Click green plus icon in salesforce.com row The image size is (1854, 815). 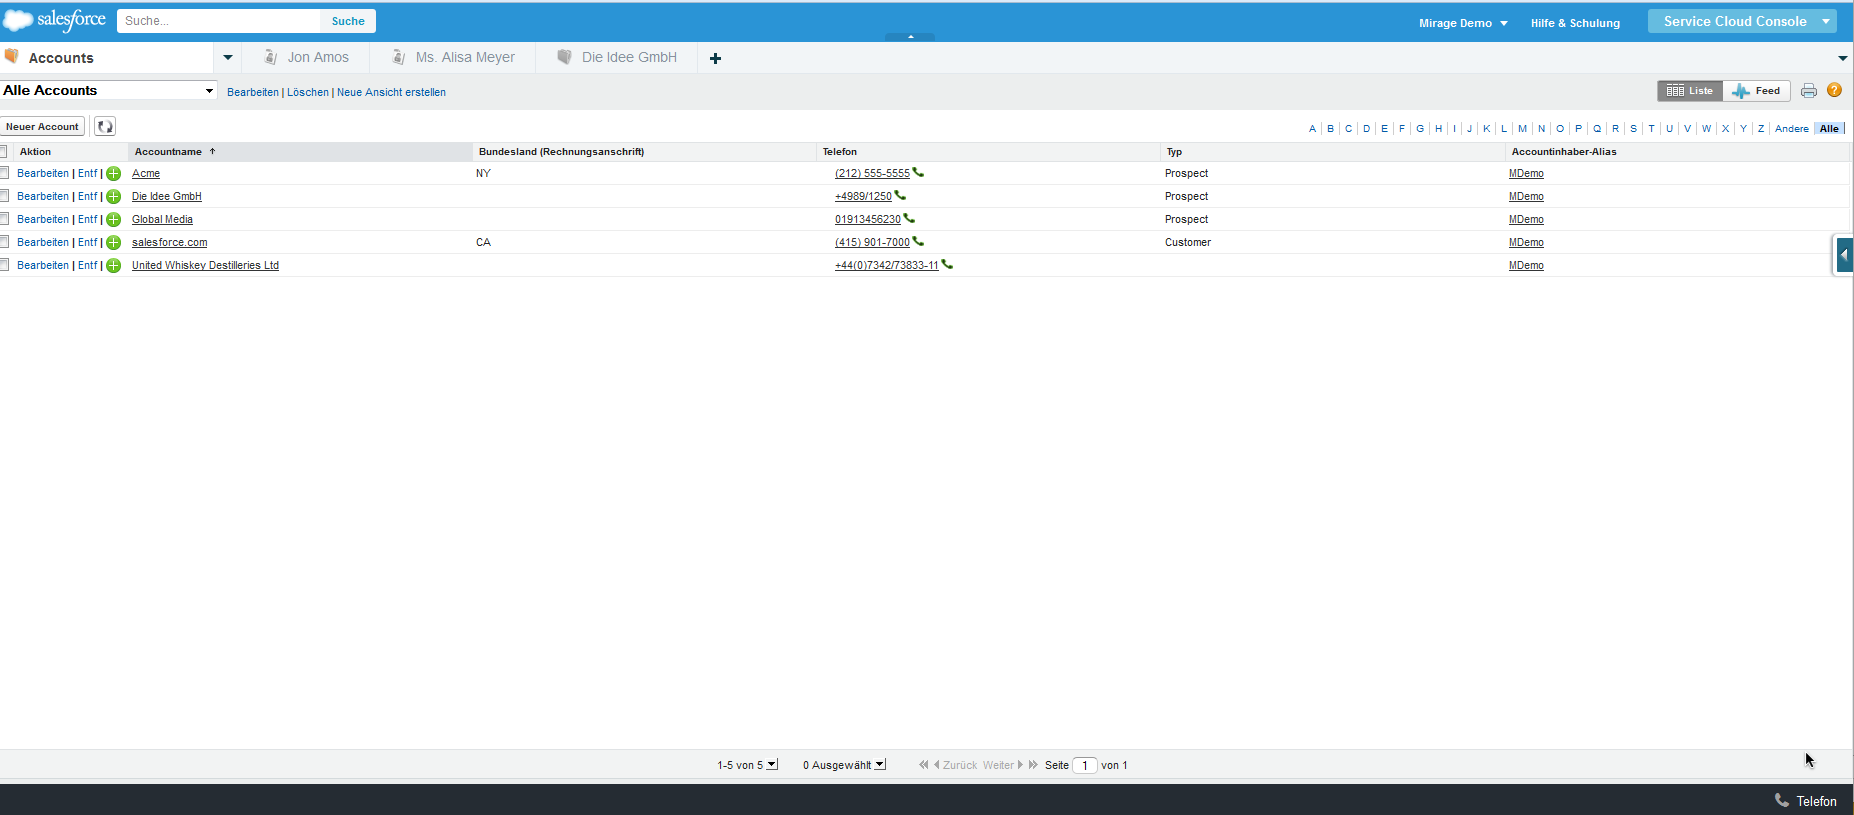tap(114, 243)
